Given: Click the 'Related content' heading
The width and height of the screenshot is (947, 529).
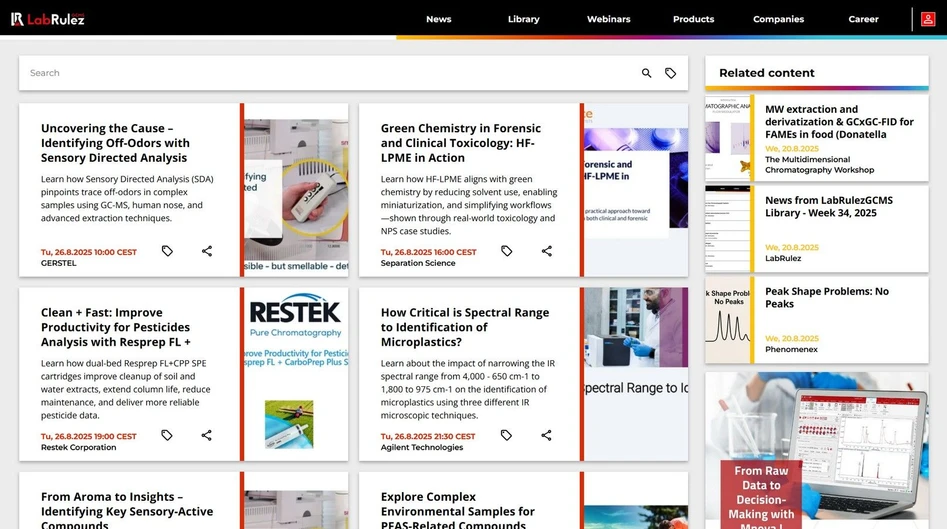Looking at the screenshot, I should [x=766, y=73].
